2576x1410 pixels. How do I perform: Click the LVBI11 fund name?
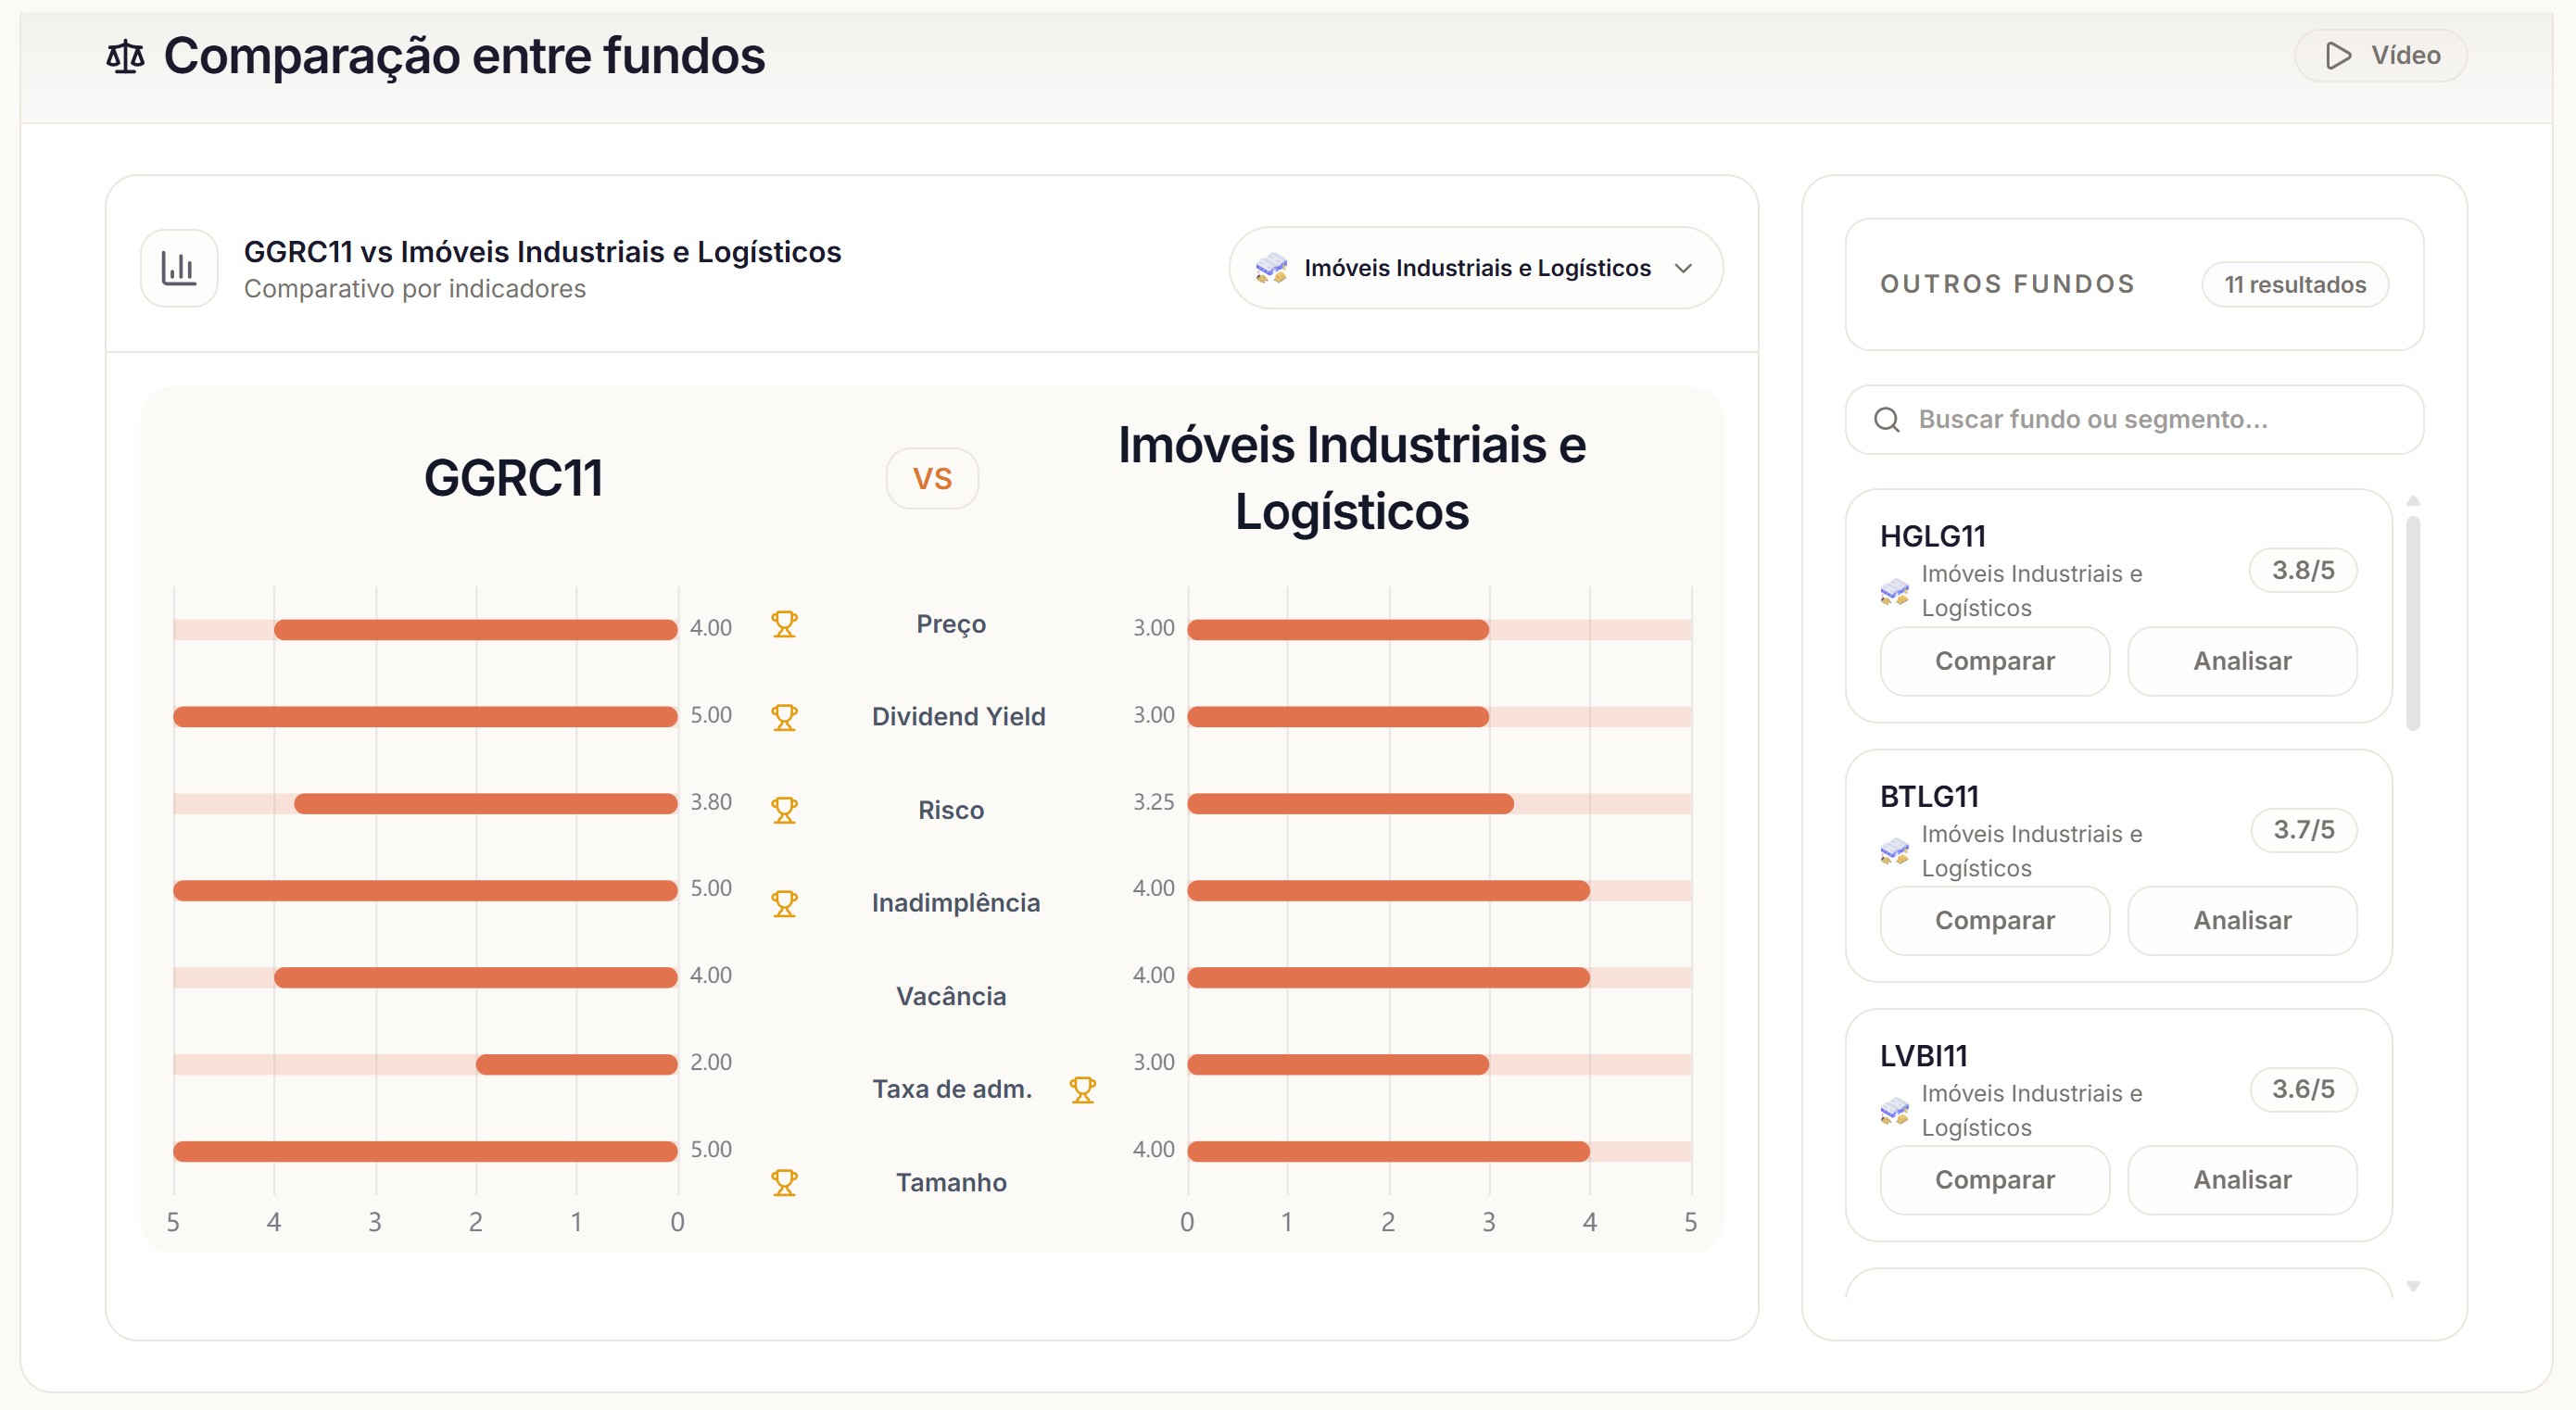[x=1923, y=1055]
